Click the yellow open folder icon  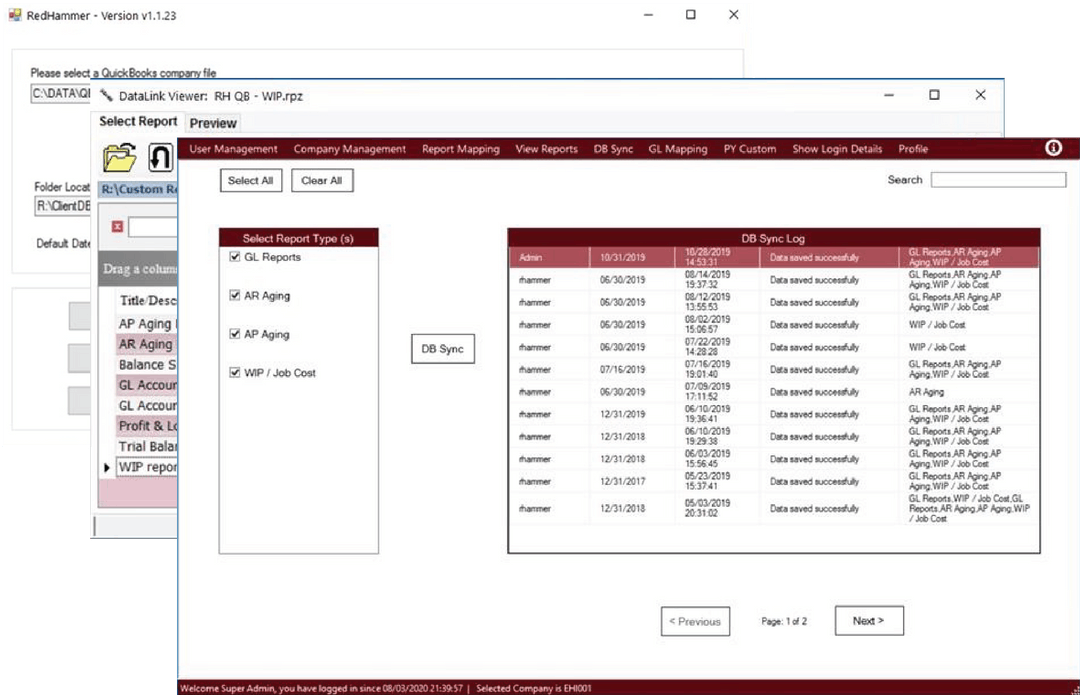pos(118,158)
